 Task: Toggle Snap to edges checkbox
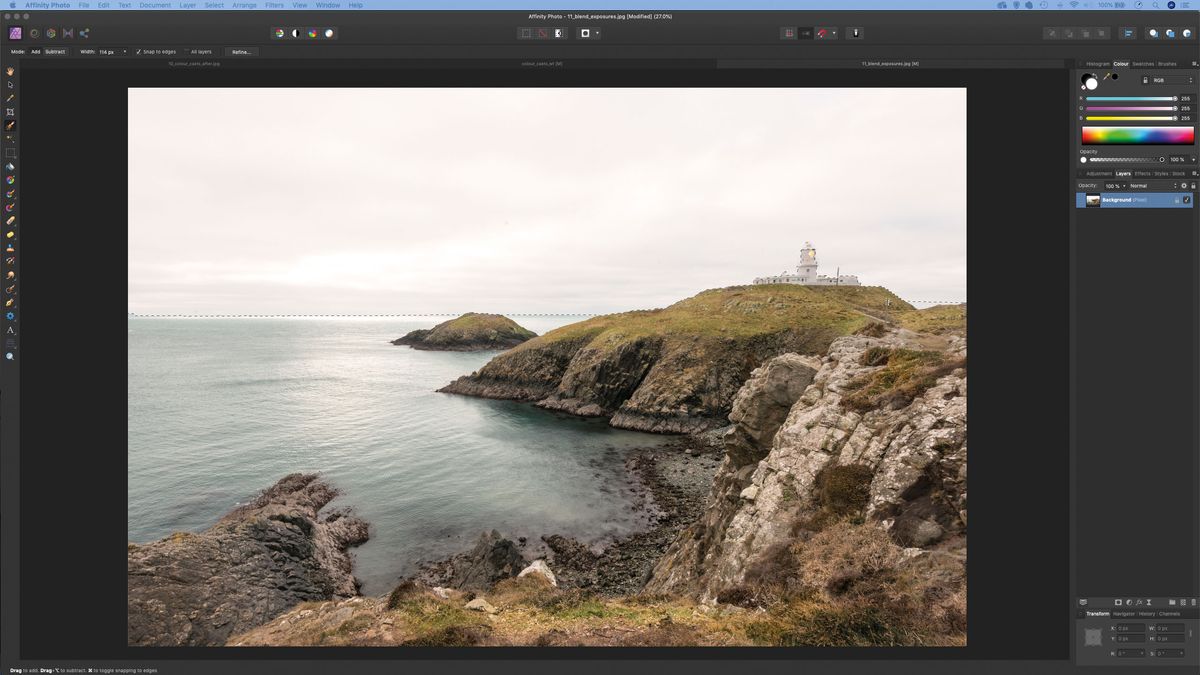click(138, 51)
